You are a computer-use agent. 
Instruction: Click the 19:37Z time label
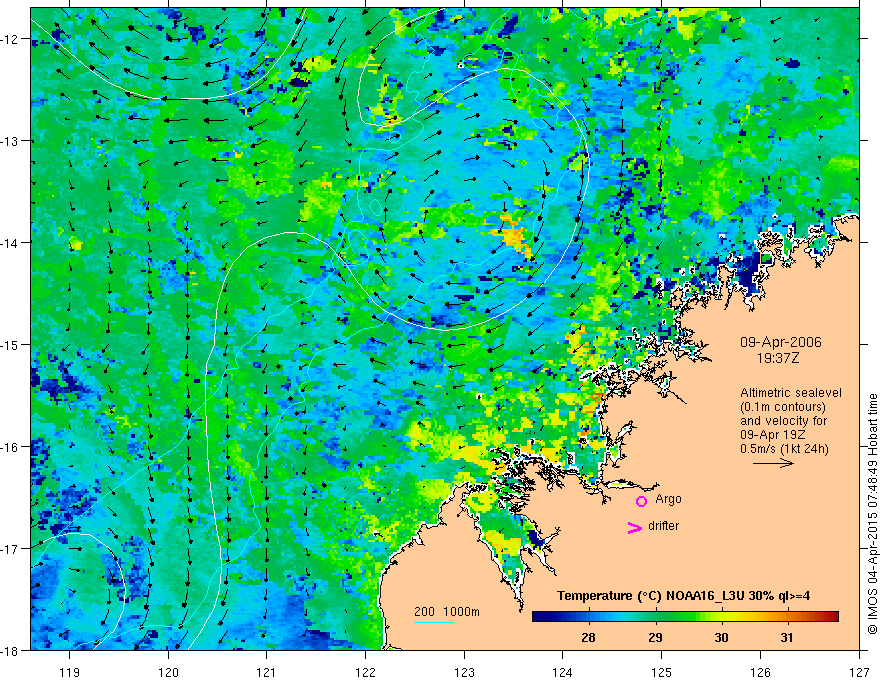(777, 358)
